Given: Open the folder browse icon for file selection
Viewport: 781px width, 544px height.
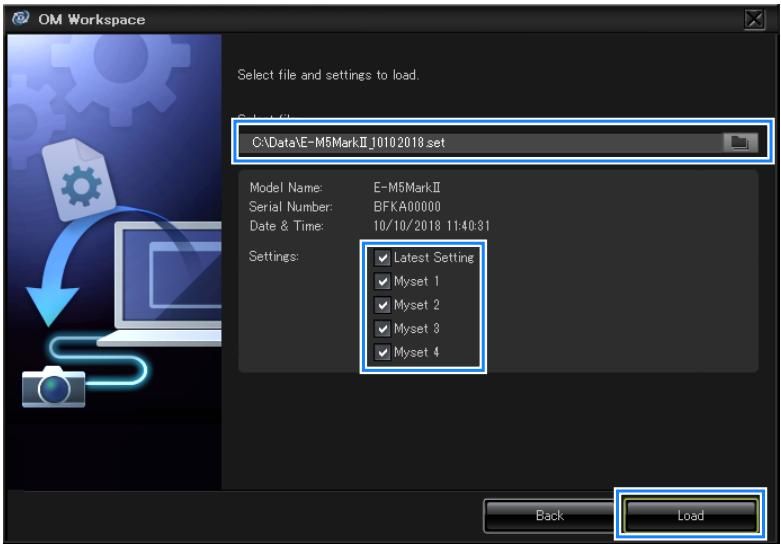Looking at the screenshot, I should pos(740,142).
